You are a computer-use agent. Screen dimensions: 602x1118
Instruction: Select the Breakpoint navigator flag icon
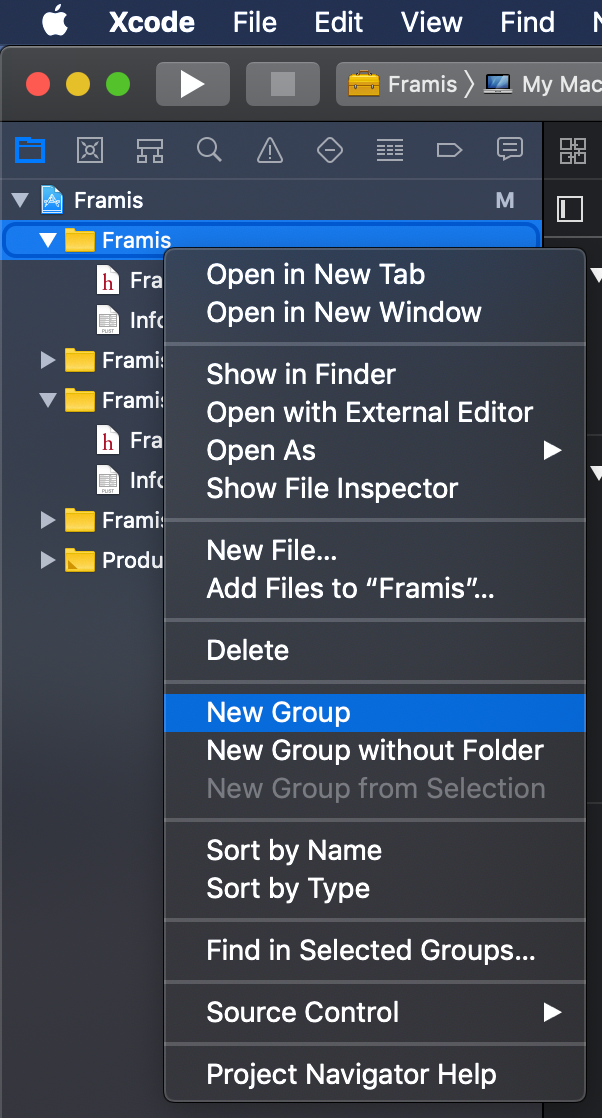pyautogui.click(x=448, y=150)
